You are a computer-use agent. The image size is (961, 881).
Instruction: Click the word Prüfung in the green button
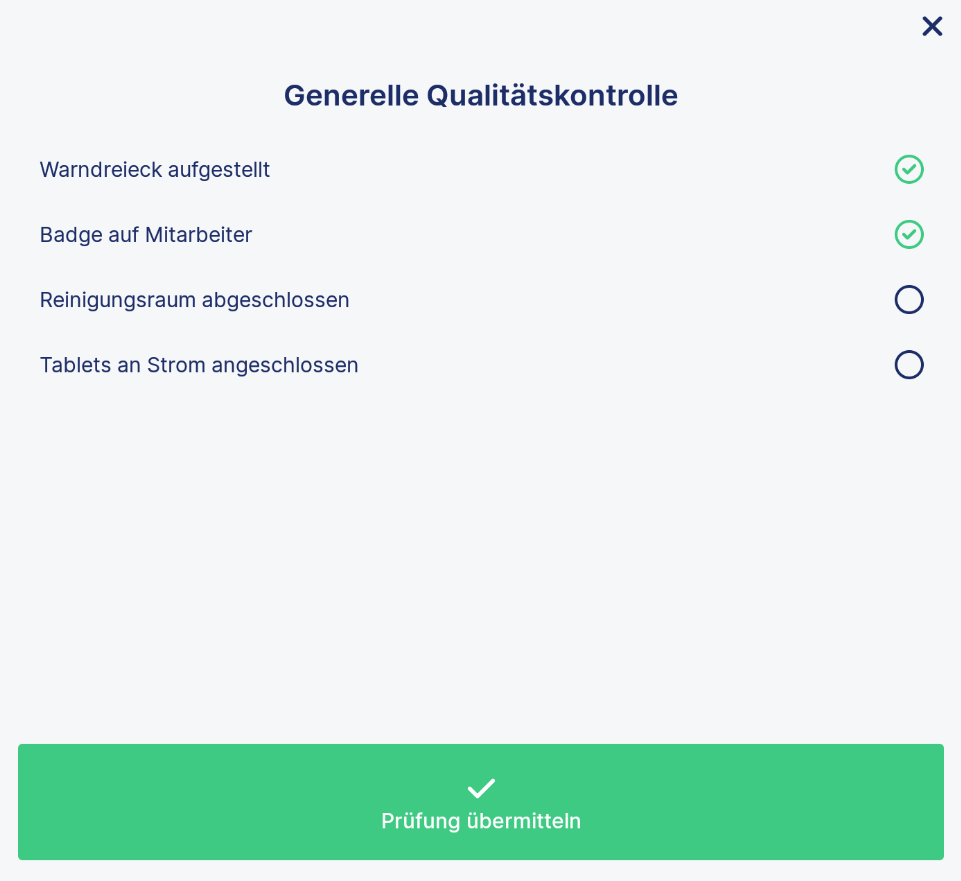tap(420, 822)
